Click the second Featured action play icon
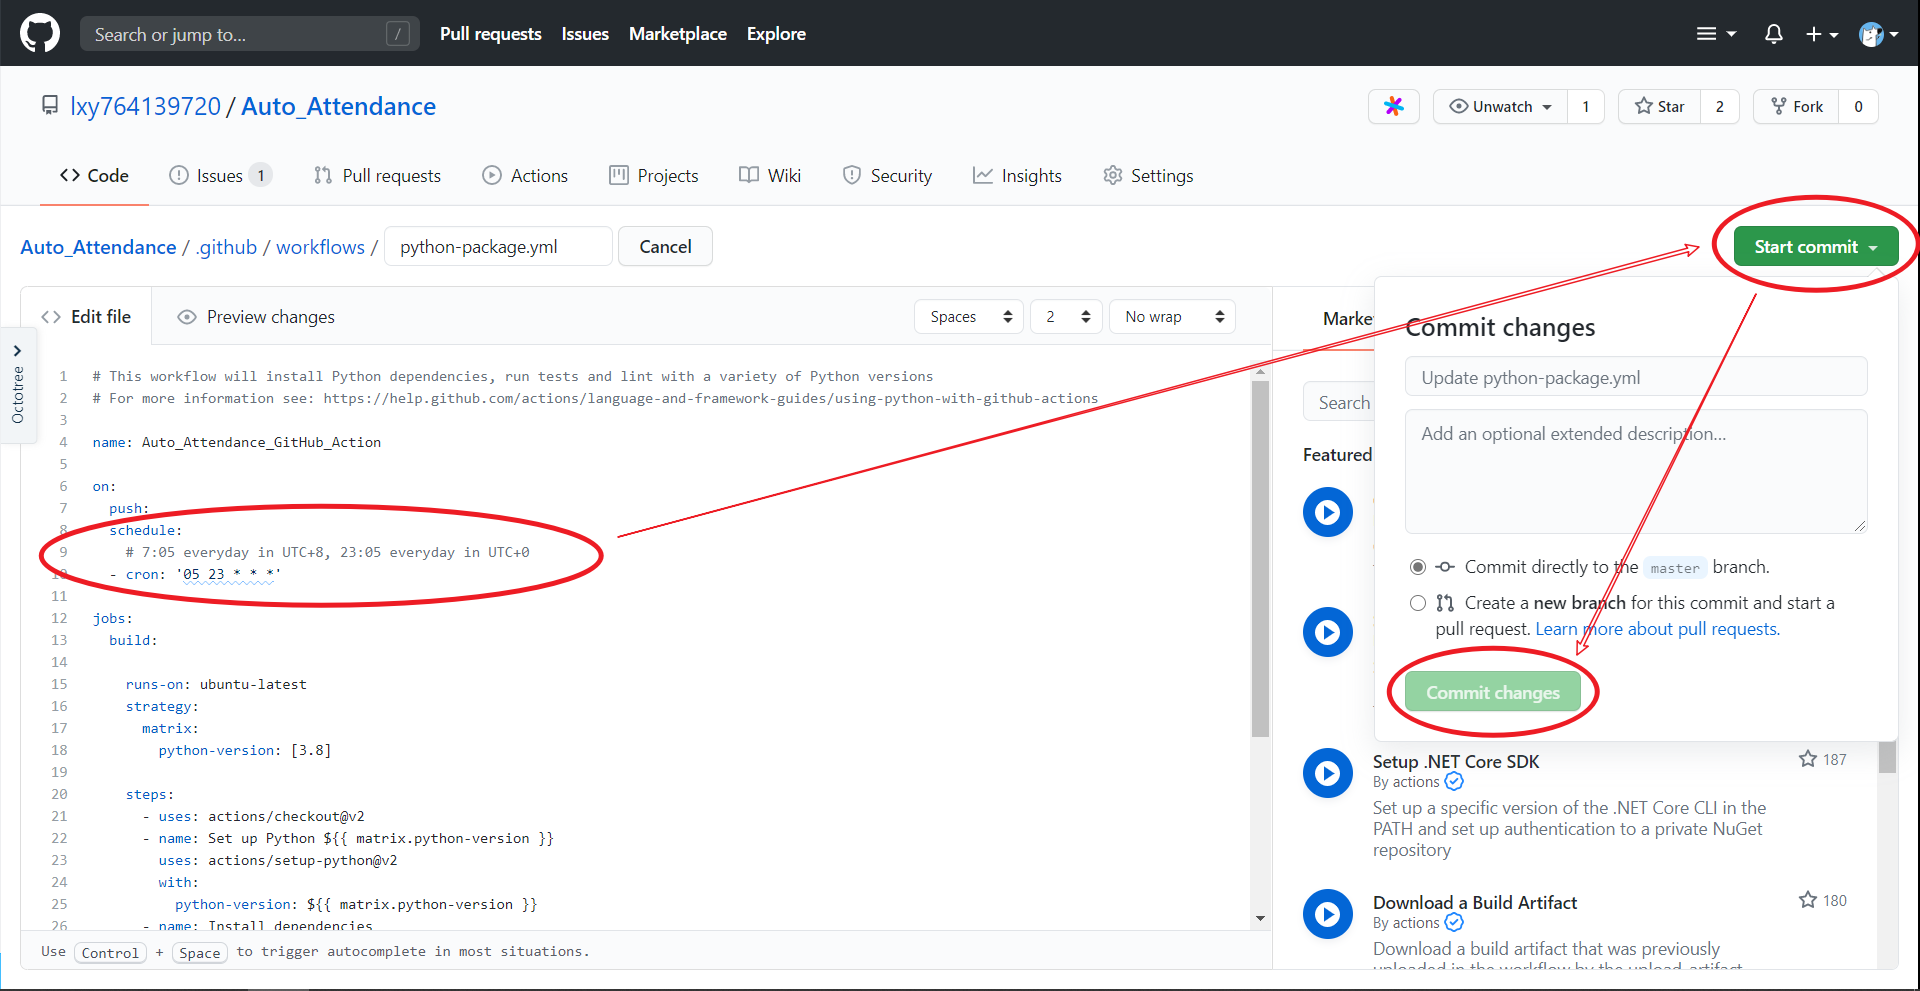Screen dimensions: 1920x991 point(1328,632)
